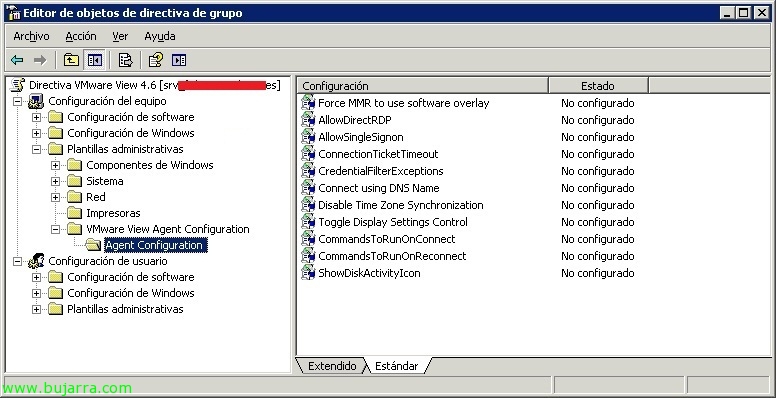
Task: Expand the Componentes de Windows node
Action: tap(55, 165)
